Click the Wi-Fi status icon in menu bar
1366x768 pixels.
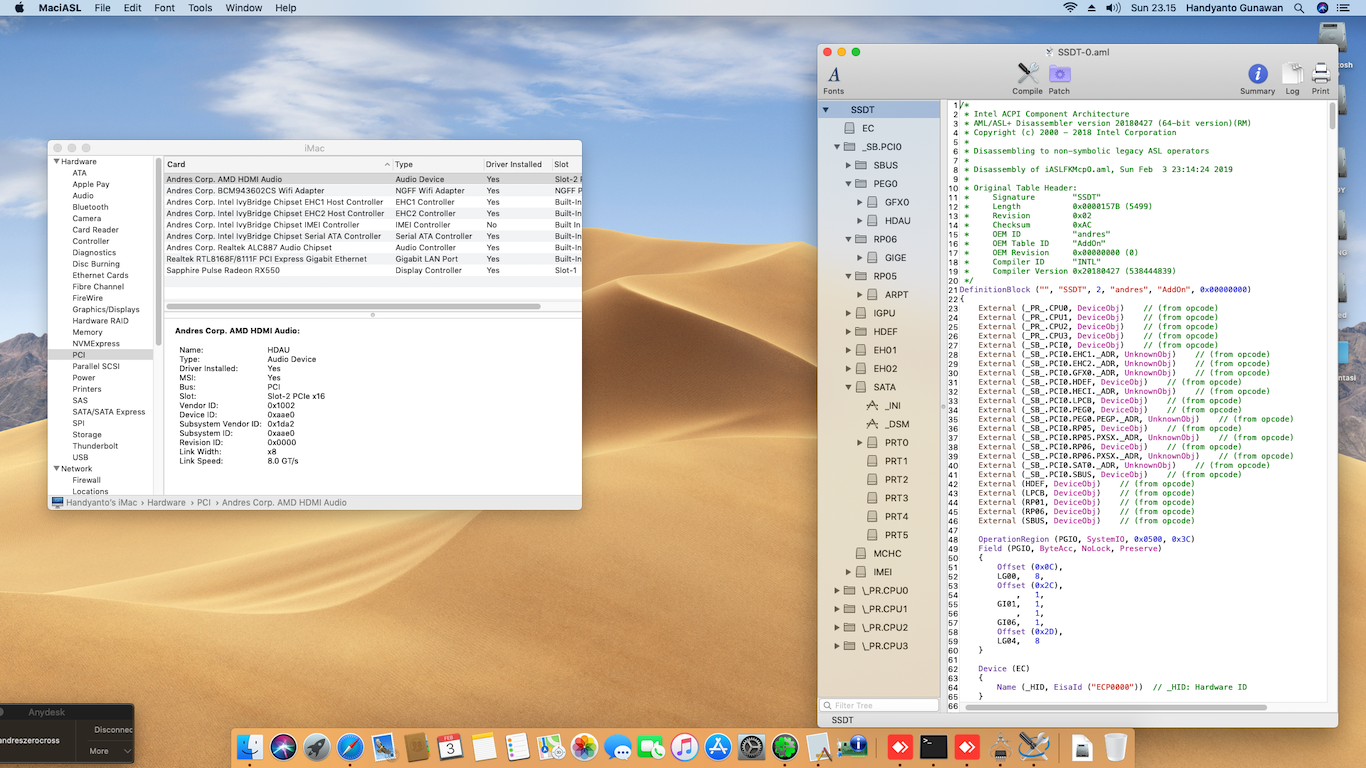(x=1070, y=8)
